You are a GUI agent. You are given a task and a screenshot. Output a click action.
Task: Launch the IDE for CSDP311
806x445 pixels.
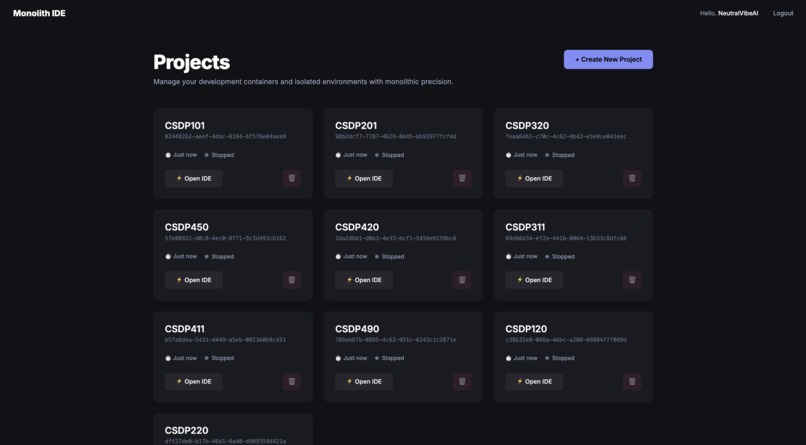pyautogui.click(x=534, y=280)
